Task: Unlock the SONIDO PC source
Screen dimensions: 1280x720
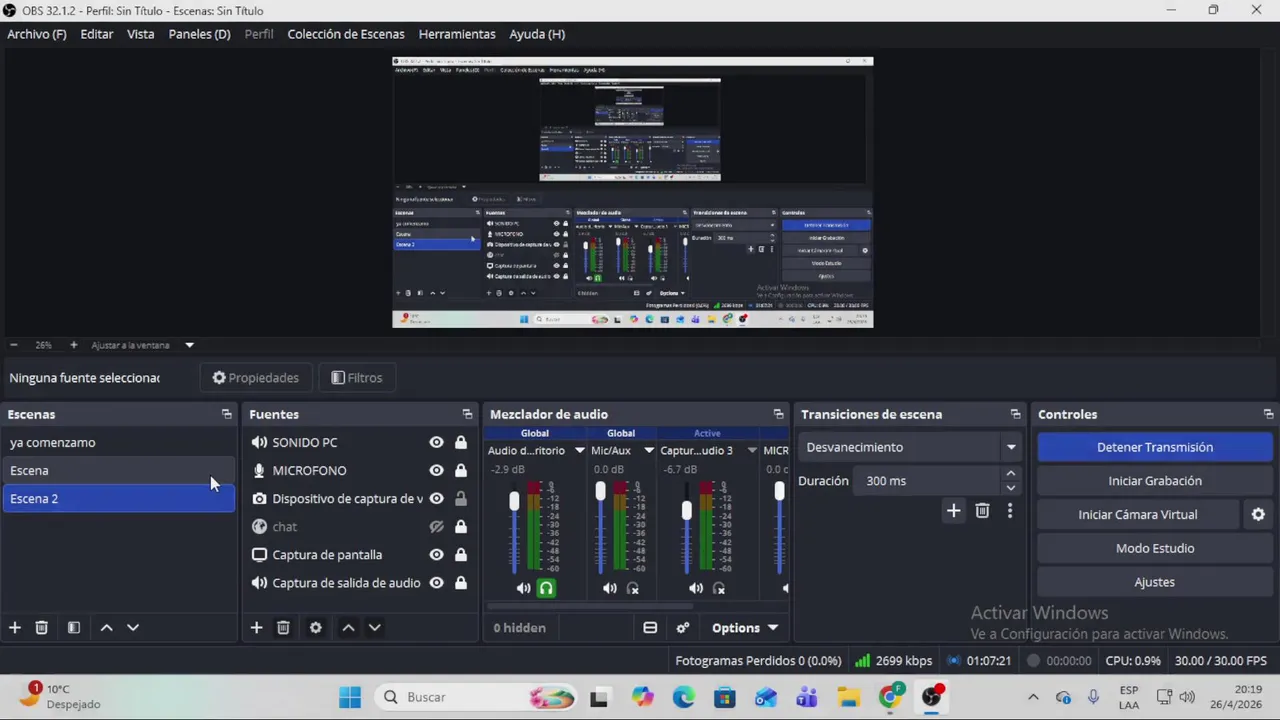Action: tap(461, 442)
